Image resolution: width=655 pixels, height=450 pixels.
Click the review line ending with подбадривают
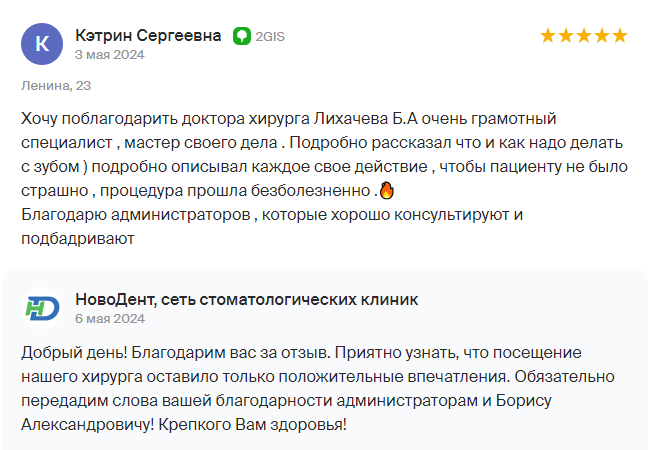(x=78, y=239)
